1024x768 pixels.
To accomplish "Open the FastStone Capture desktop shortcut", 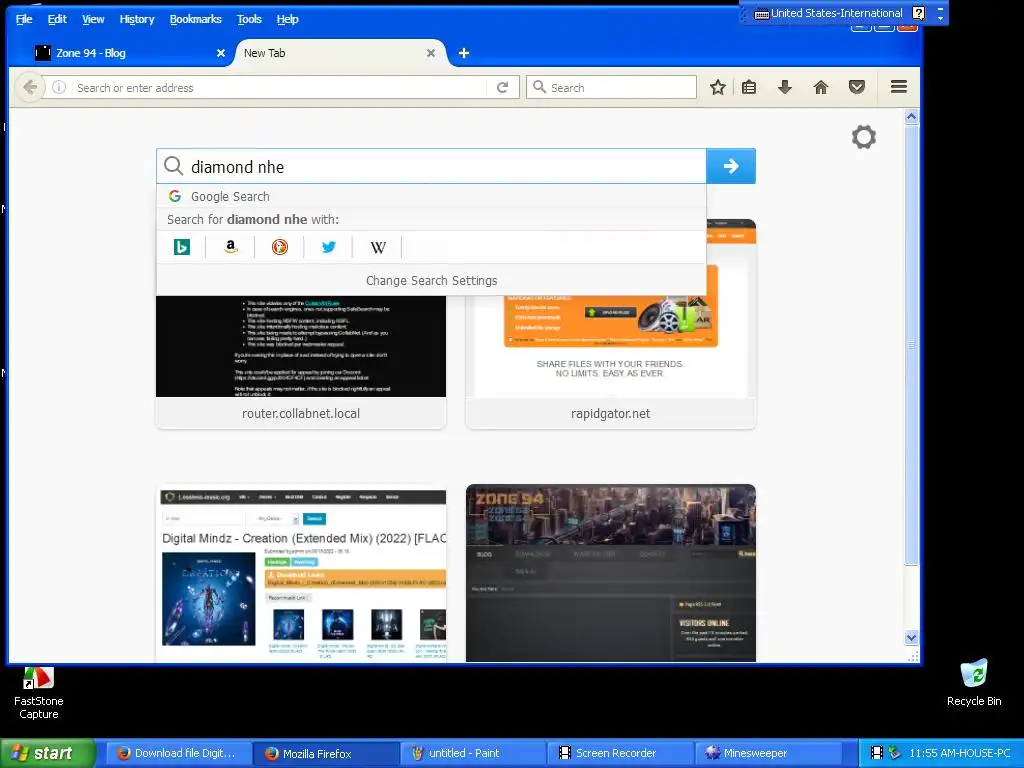I will pos(39,693).
